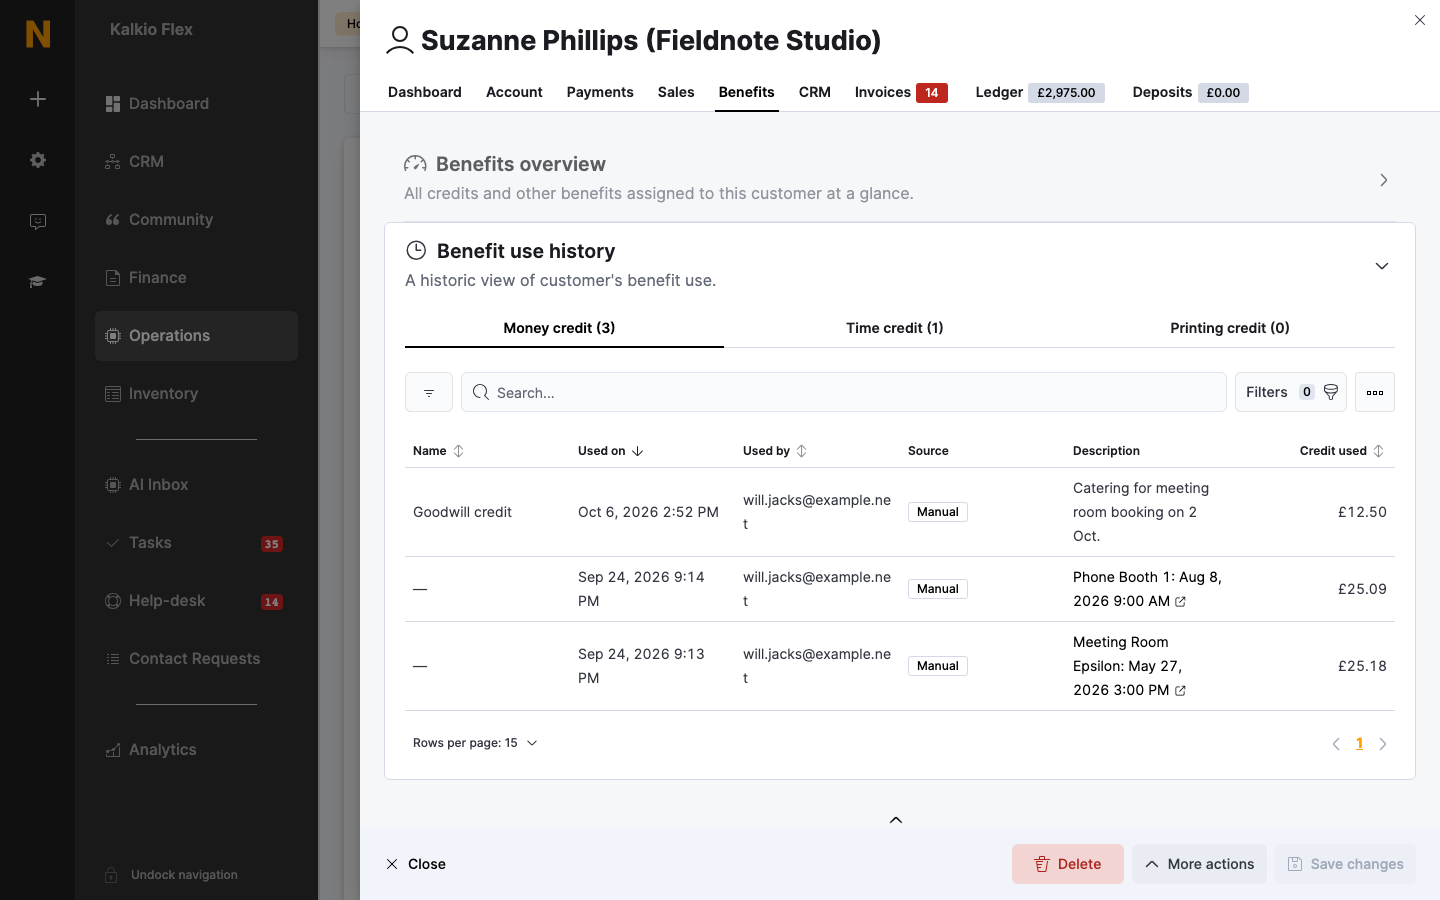Click the Save changes button
This screenshot has height=900, width=1440.
pyautogui.click(x=1345, y=864)
